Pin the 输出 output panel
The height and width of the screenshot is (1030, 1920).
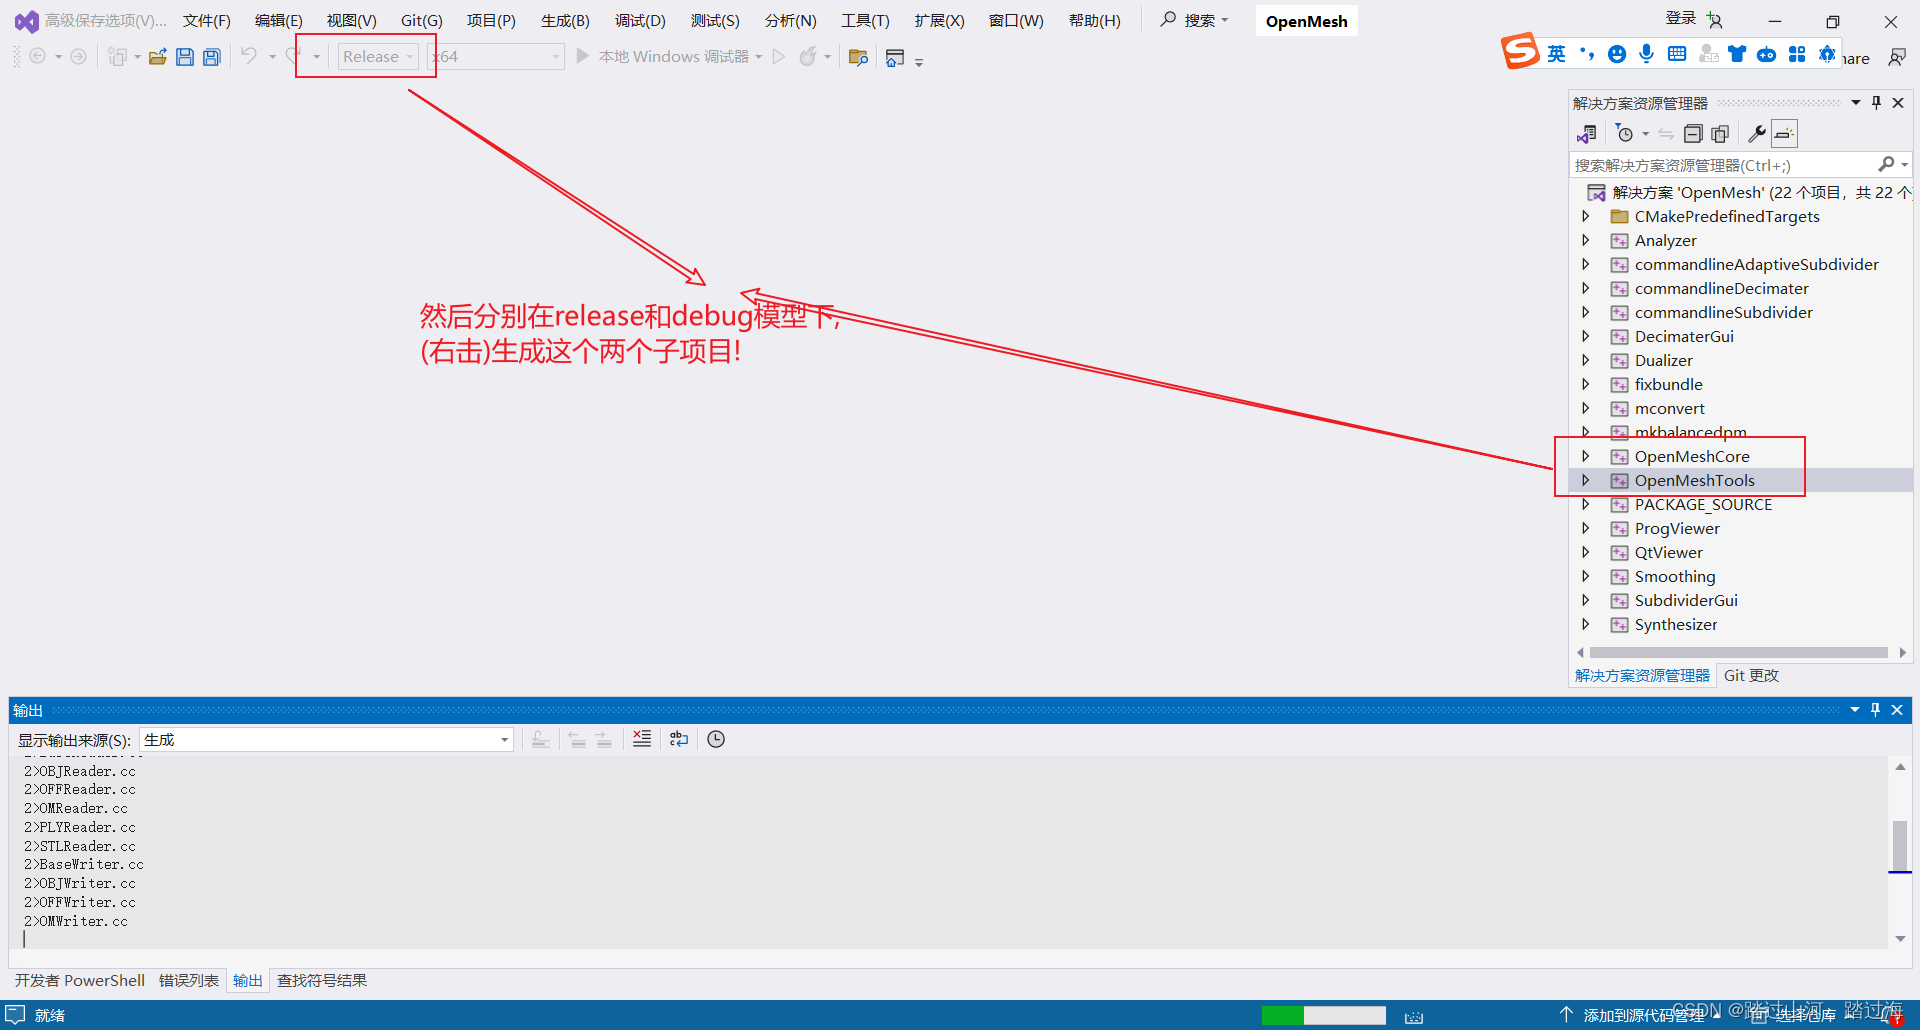(1875, 710)
